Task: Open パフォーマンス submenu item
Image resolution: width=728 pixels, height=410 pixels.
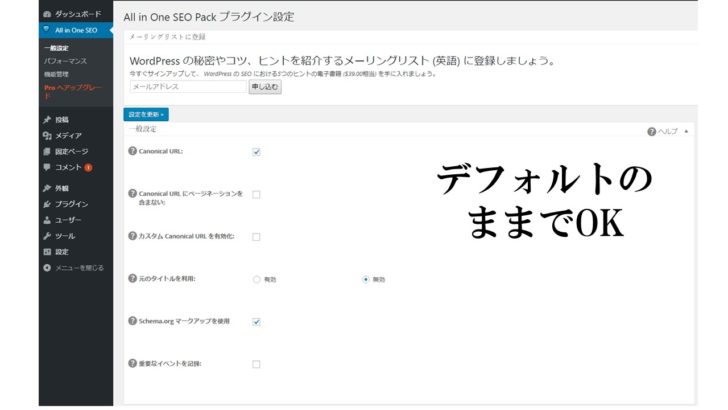Action: coord(65,61)
